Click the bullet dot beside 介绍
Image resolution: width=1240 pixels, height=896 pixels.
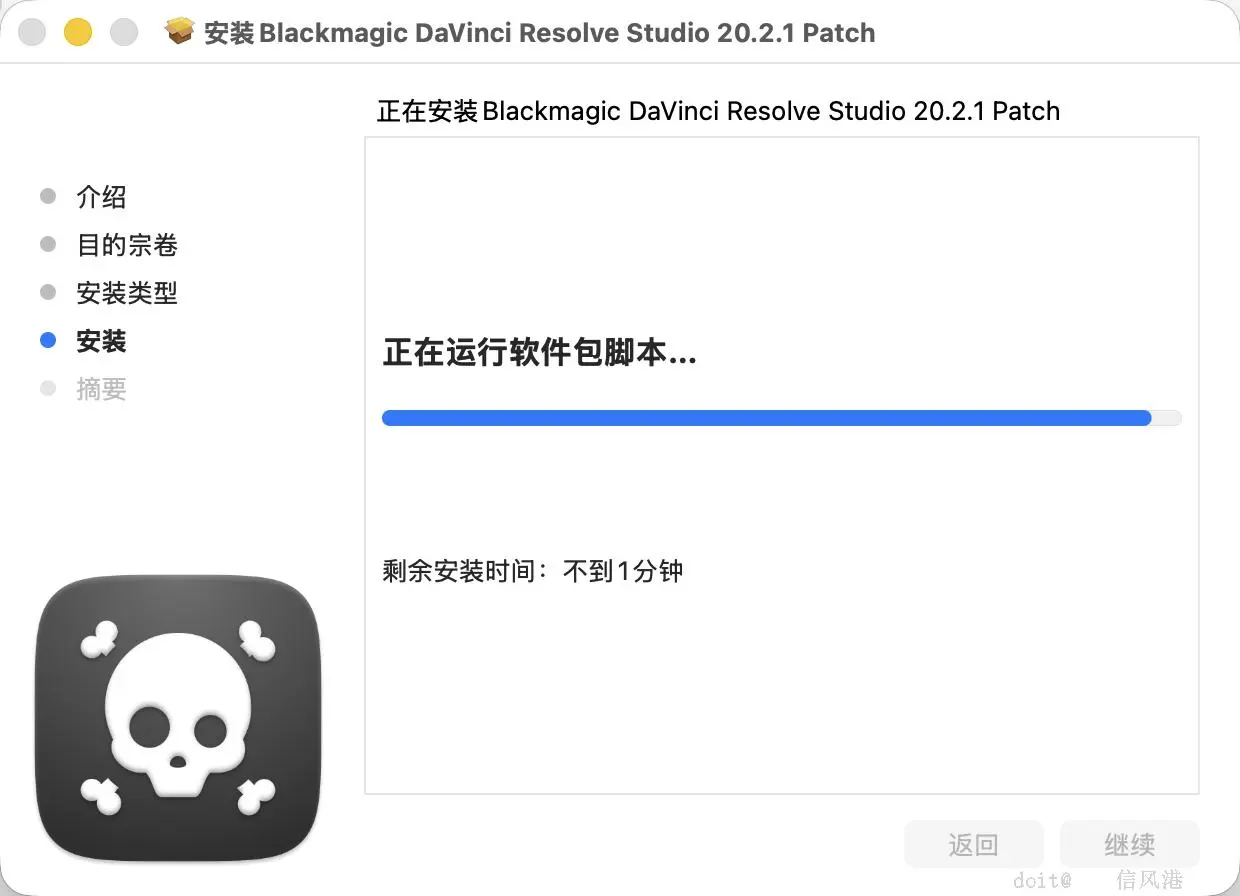tap(47, 196)
